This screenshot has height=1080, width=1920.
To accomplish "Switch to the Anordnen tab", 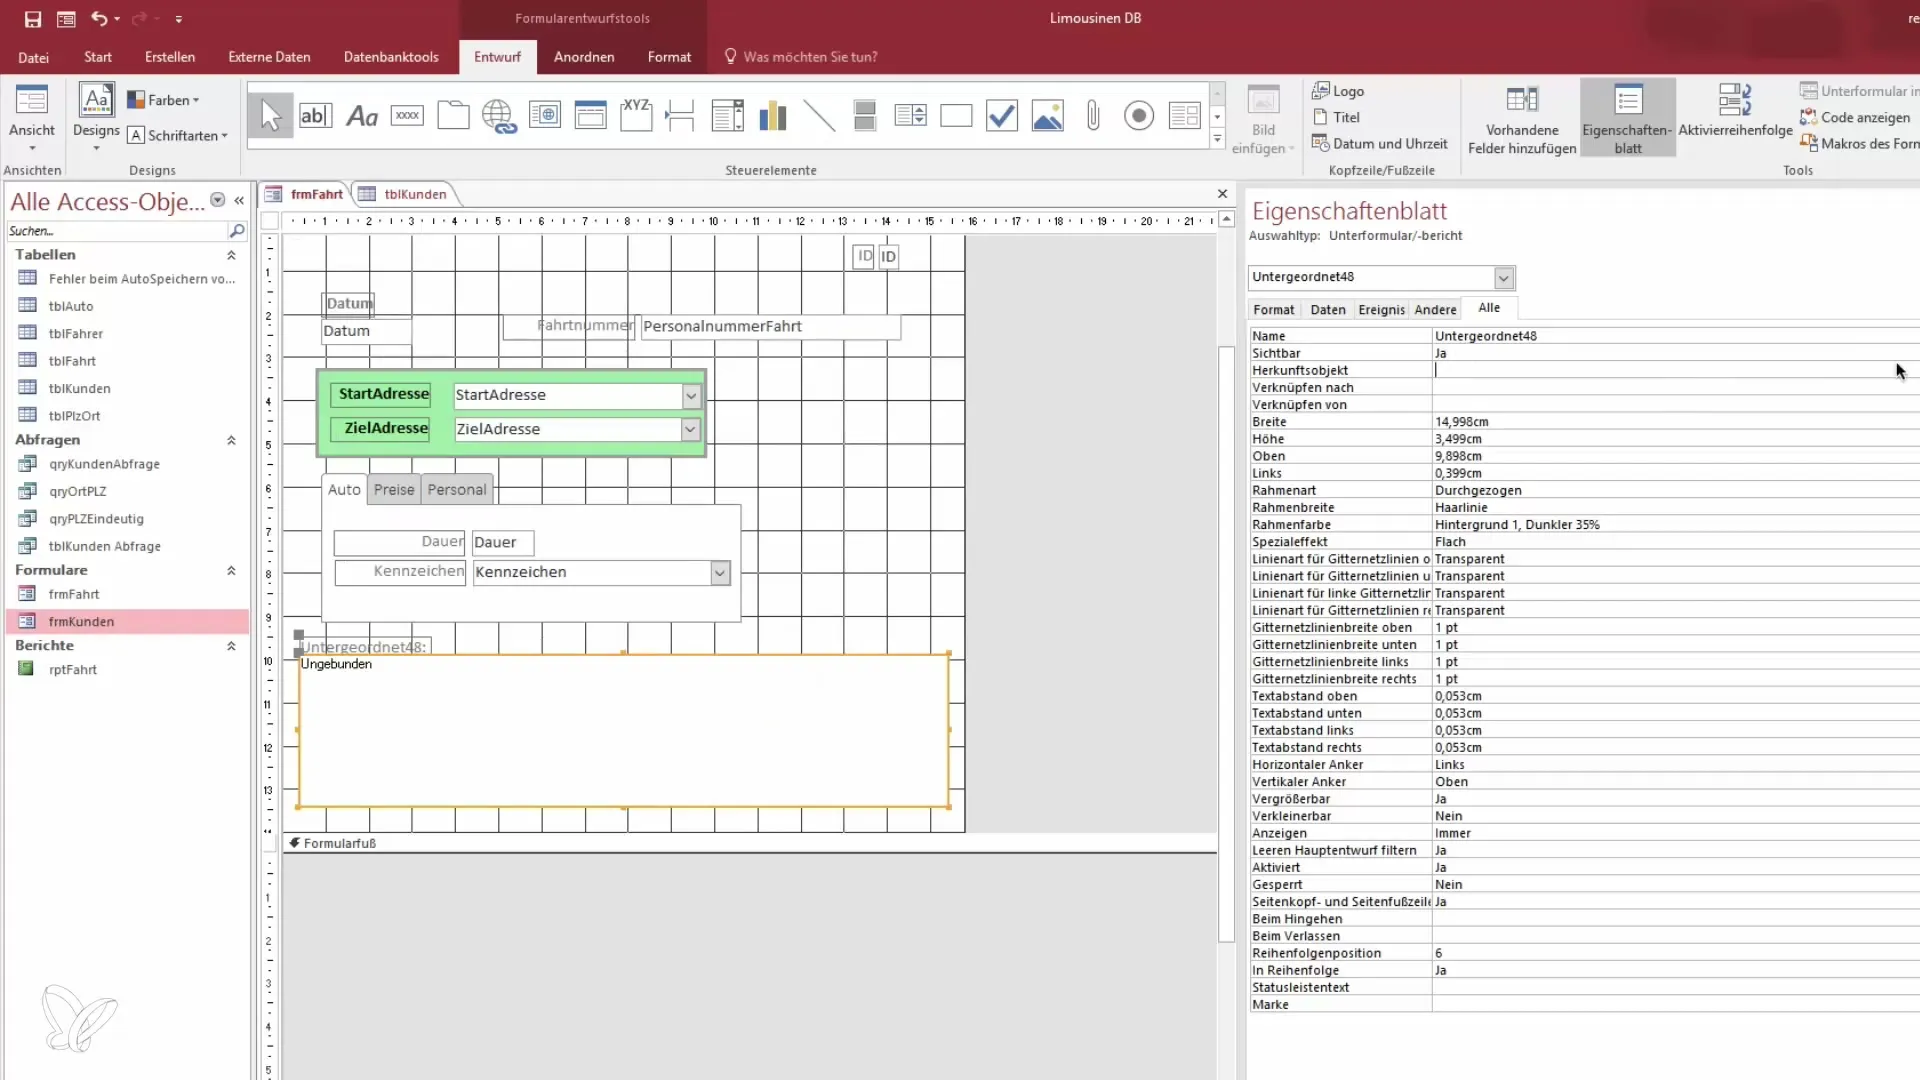I will click(584, 57).
